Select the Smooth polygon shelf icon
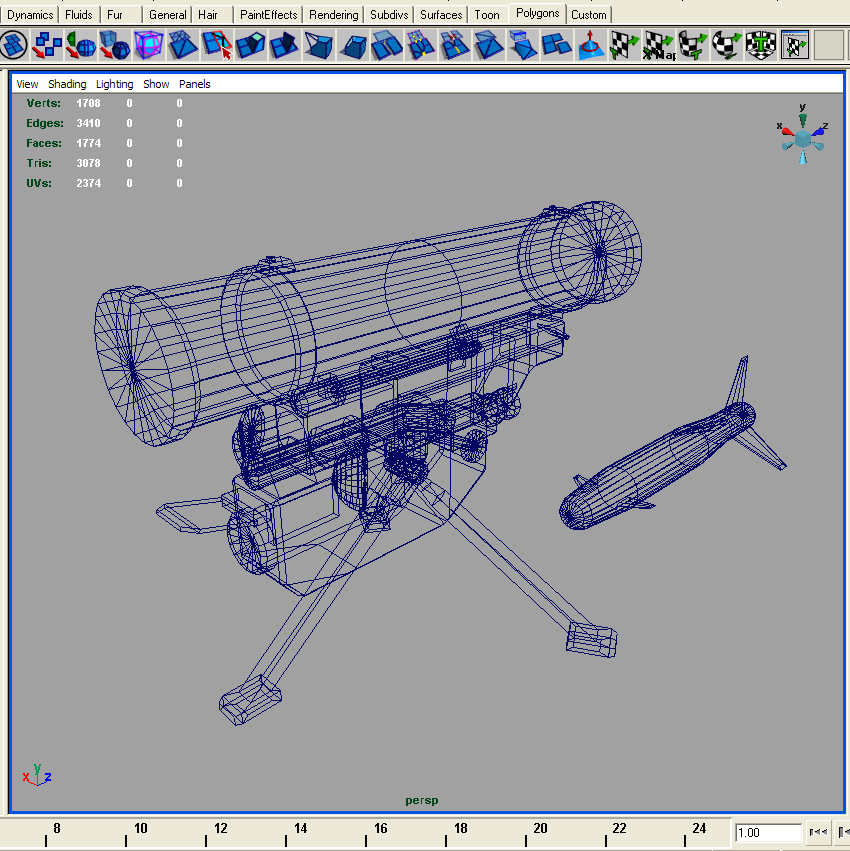Viewport: 850px width, 851px height. [148, 45]
